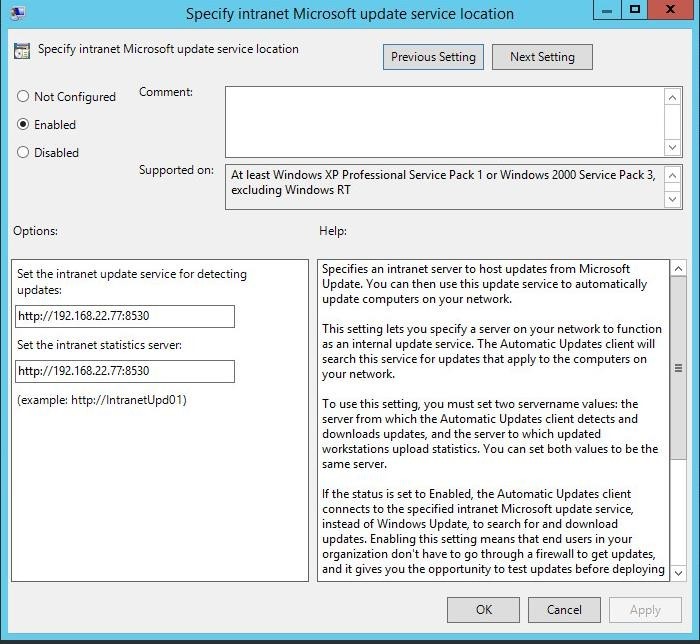Click the Comment box scroll down arrow
This screenshot has width=700, height=644.
(673, 147)
